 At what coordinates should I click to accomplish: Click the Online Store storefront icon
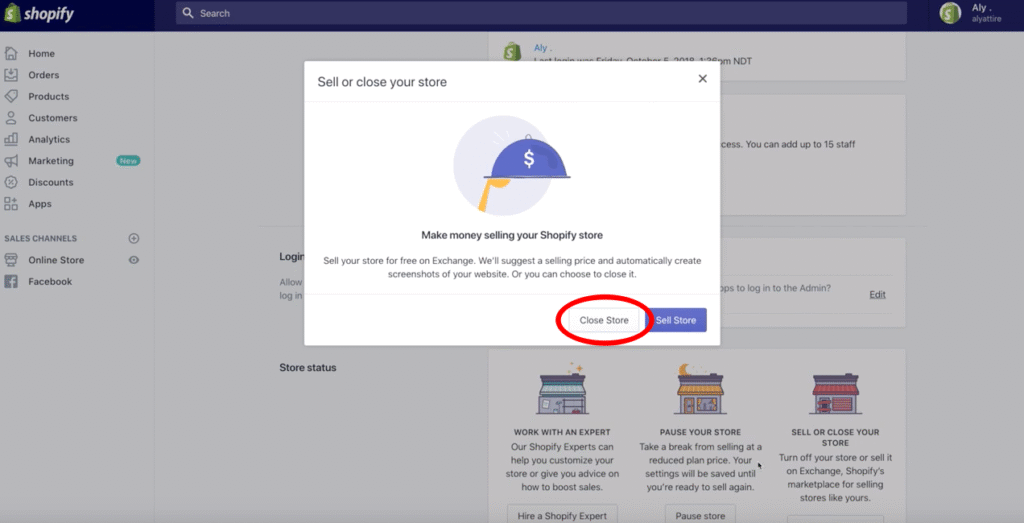tap(11, 260)
